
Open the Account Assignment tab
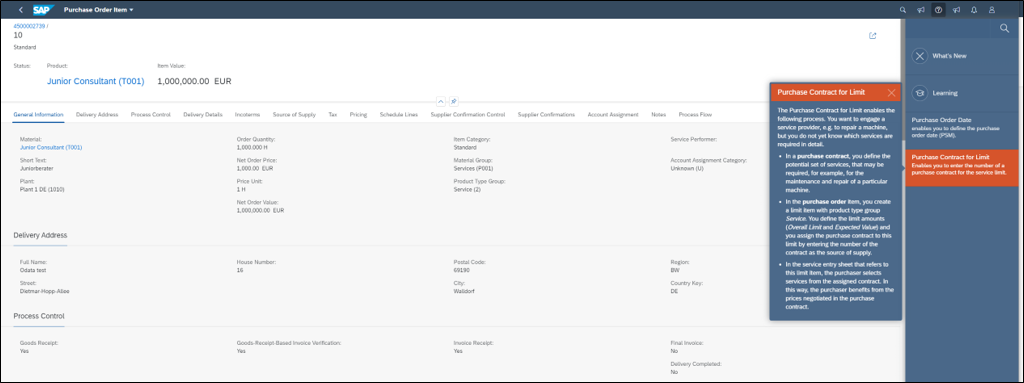click(613, 114)
